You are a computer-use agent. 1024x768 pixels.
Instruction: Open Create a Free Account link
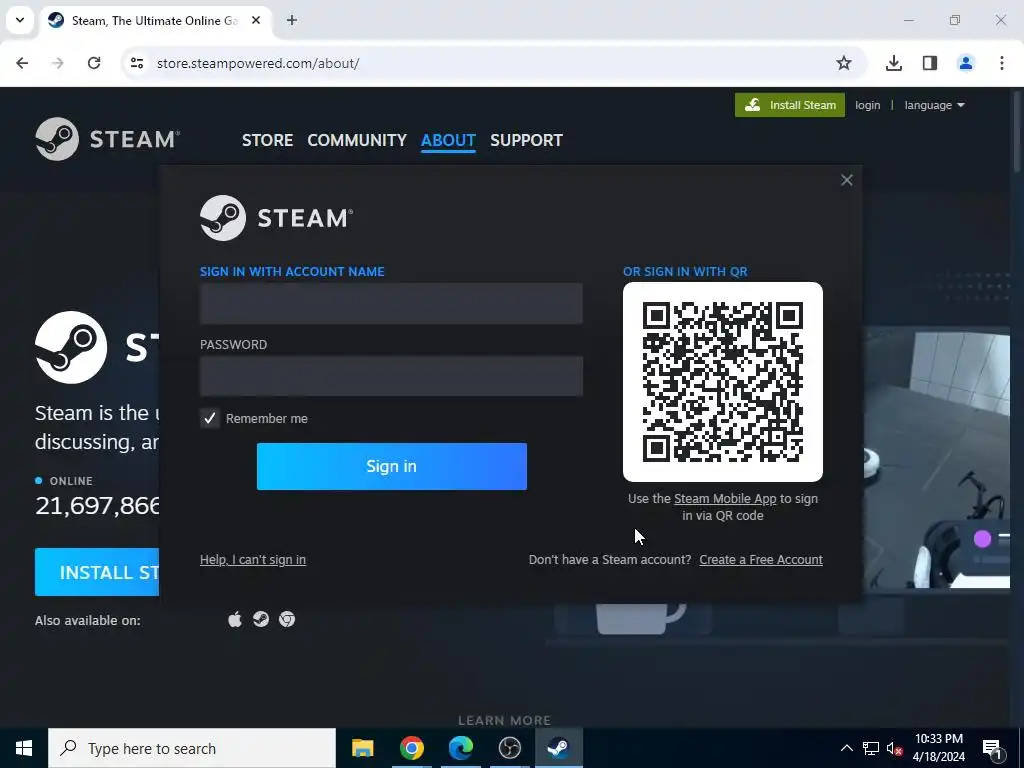pos(761,560)
